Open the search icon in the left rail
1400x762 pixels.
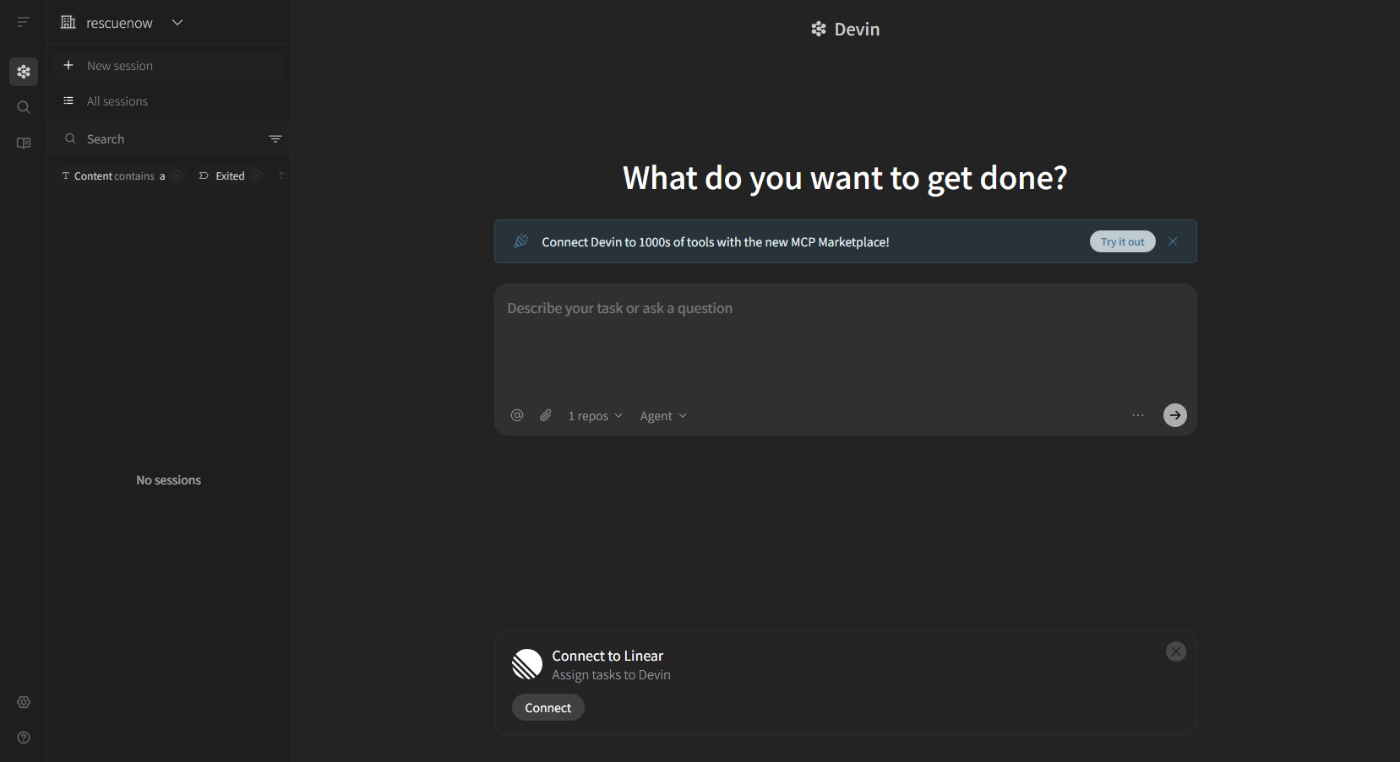tap(24, 107)
